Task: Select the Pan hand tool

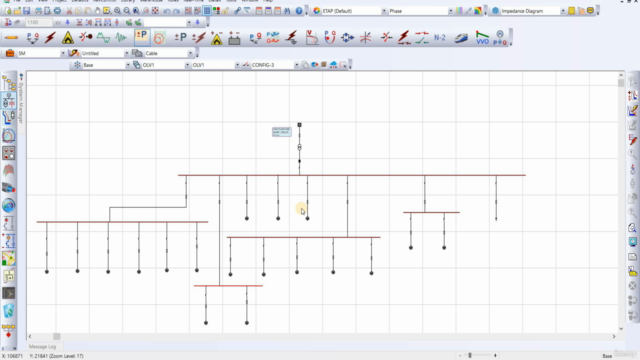Action: 97,11
